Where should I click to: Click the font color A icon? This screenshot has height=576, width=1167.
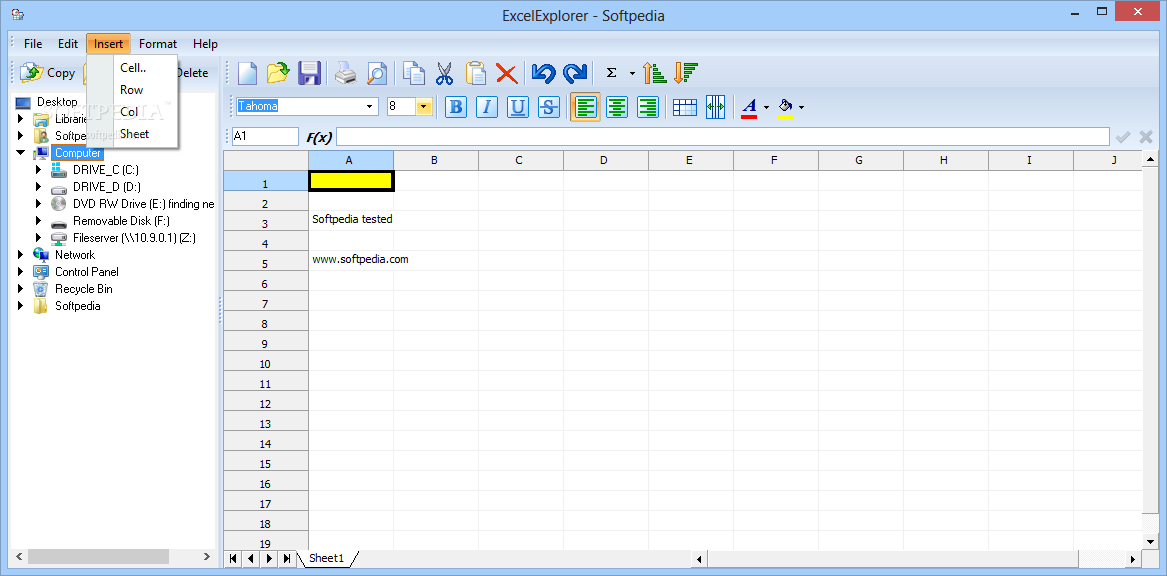pyautogui.click(x=749, y=107)
